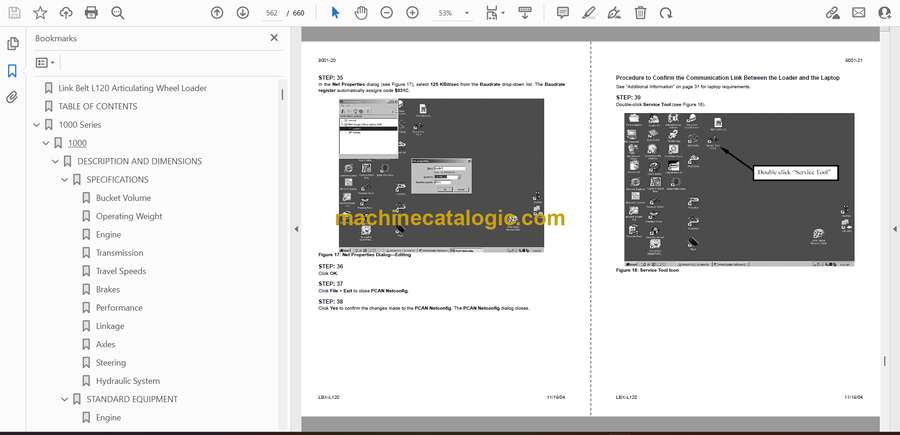Toggle the bookmarks panel icon
This screenshot has width=900, height=435.
tap(12, 71)
